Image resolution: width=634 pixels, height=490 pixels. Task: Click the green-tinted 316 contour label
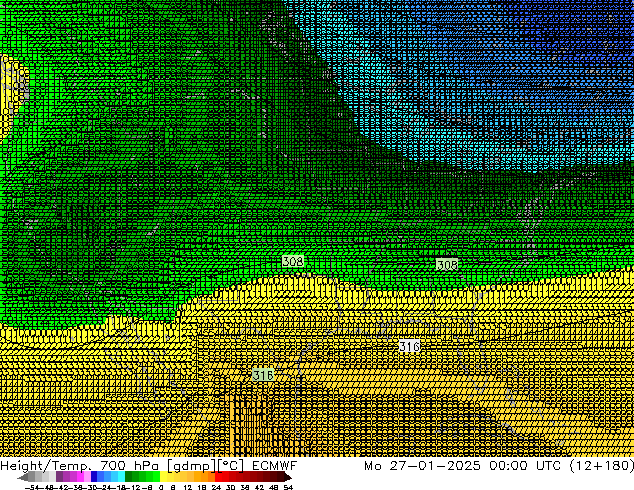(263, 375)
